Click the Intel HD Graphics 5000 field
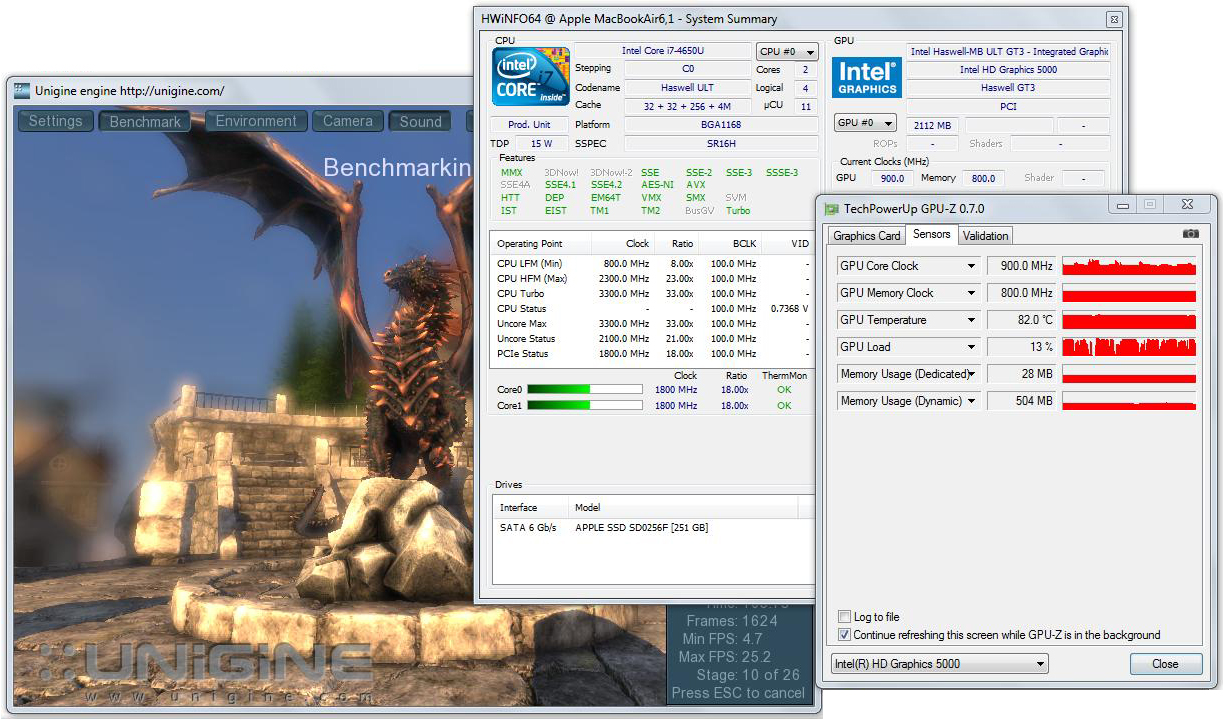 (x=1008, y=70)
